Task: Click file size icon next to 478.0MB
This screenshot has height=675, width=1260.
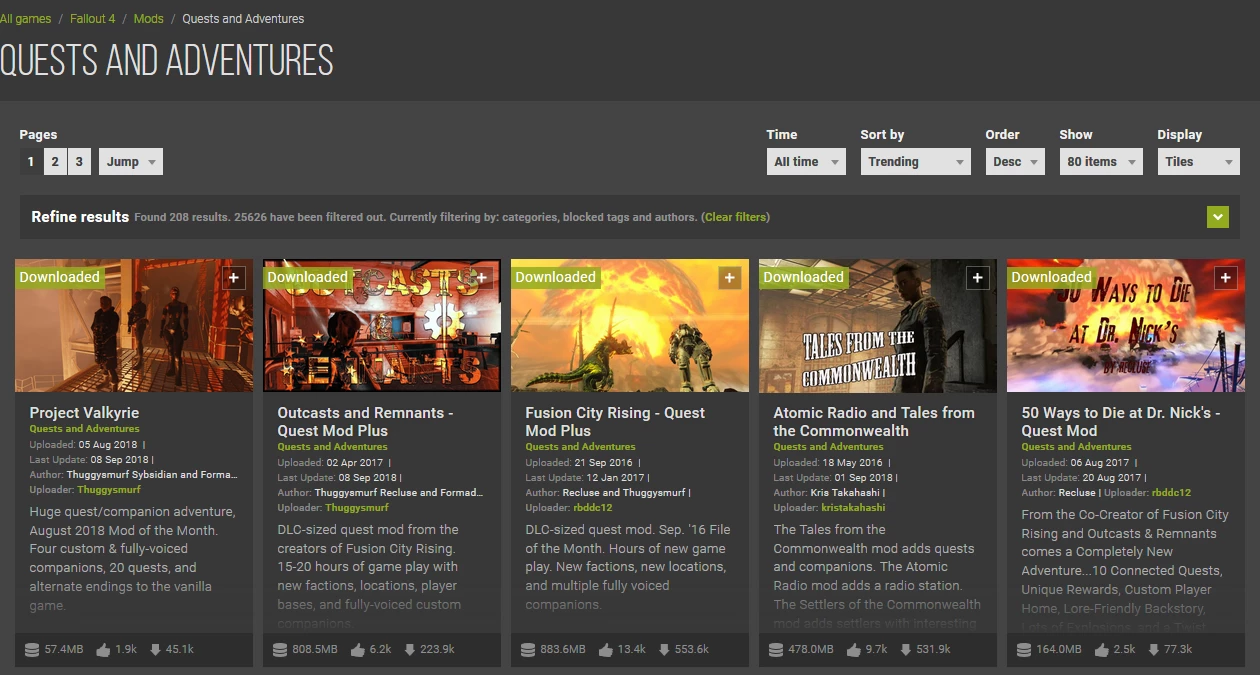Action: tap(776, 650)
